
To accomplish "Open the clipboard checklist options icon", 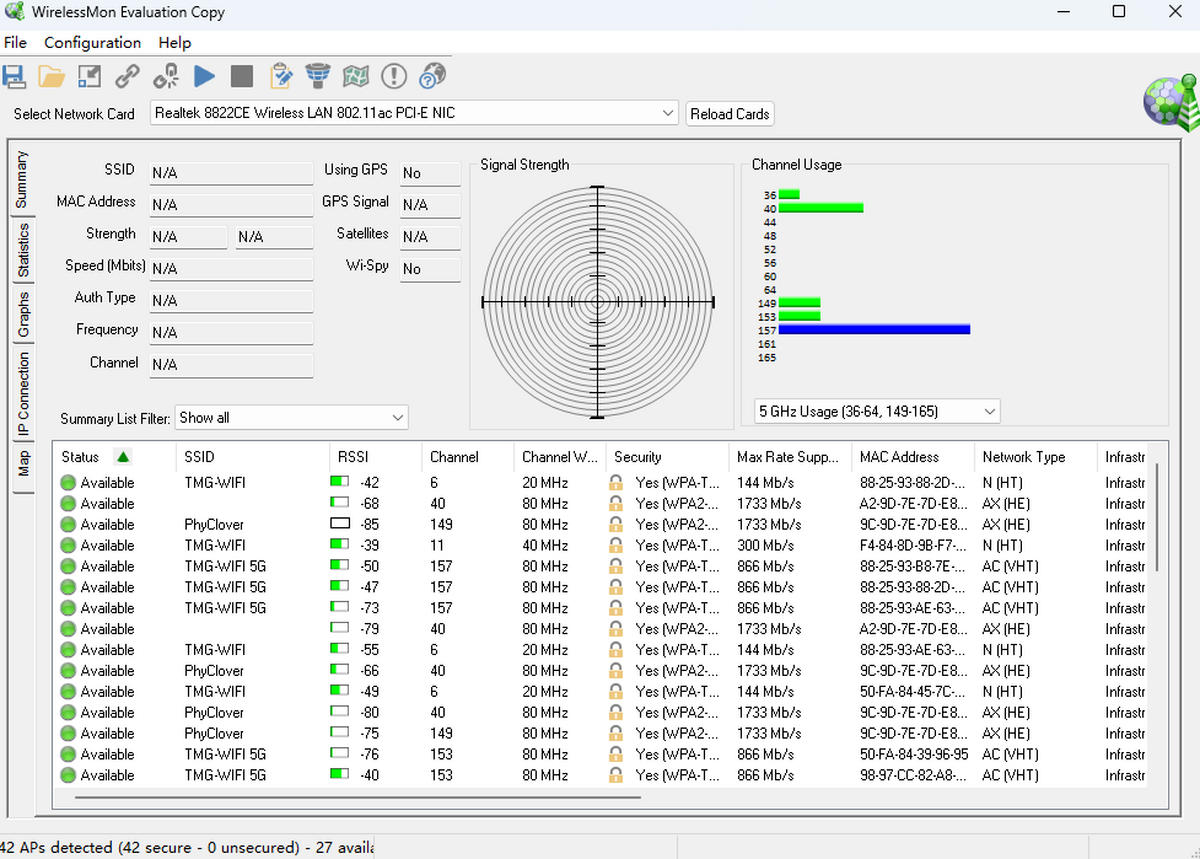I will (x=280, y=76).
